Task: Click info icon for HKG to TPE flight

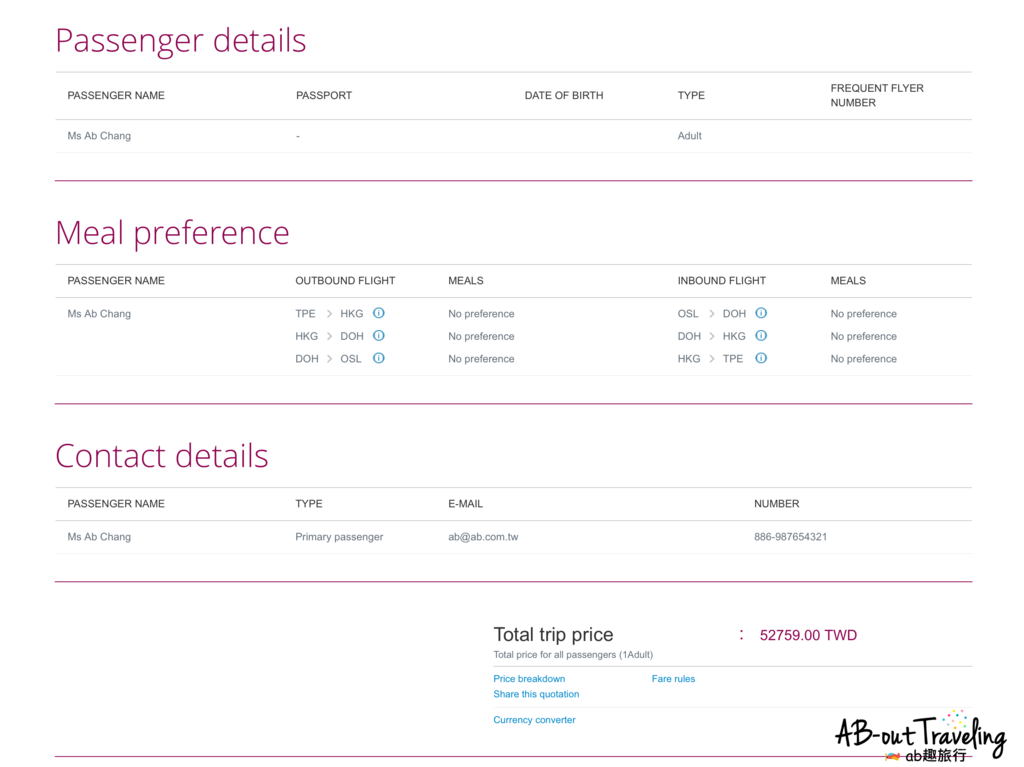Action: coord(761,358)
